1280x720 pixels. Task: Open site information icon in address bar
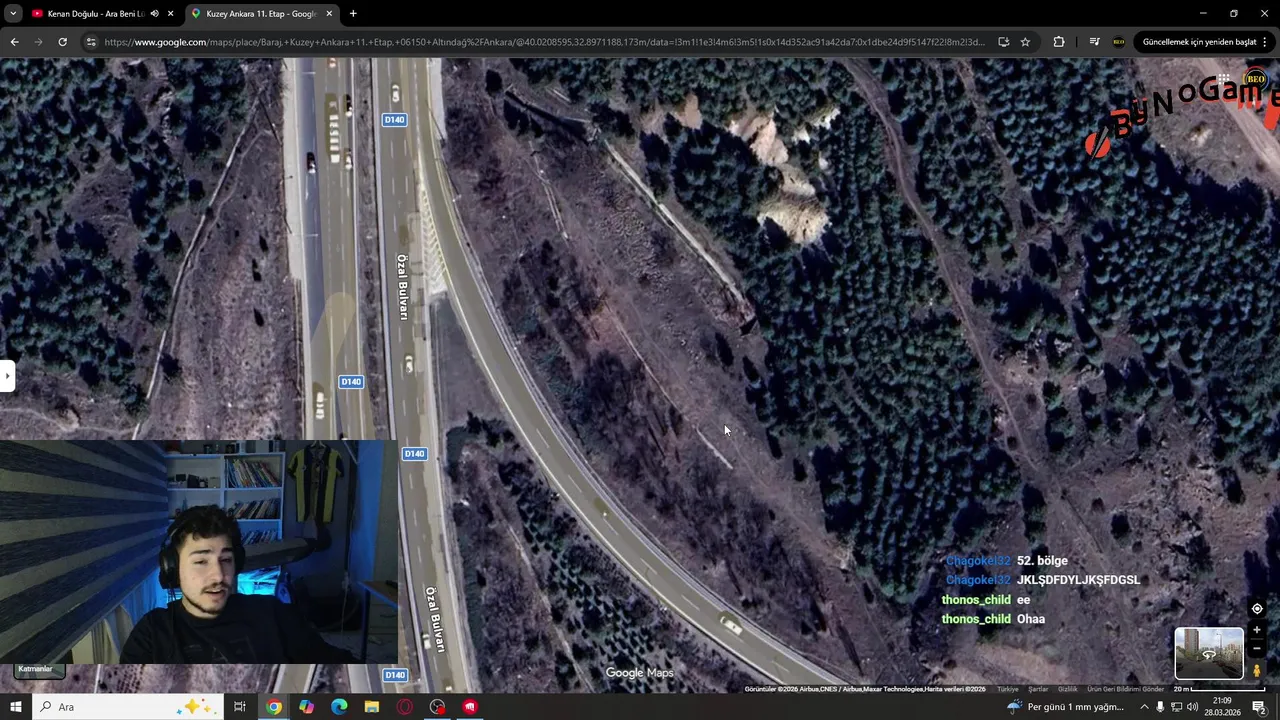(91, 42)
